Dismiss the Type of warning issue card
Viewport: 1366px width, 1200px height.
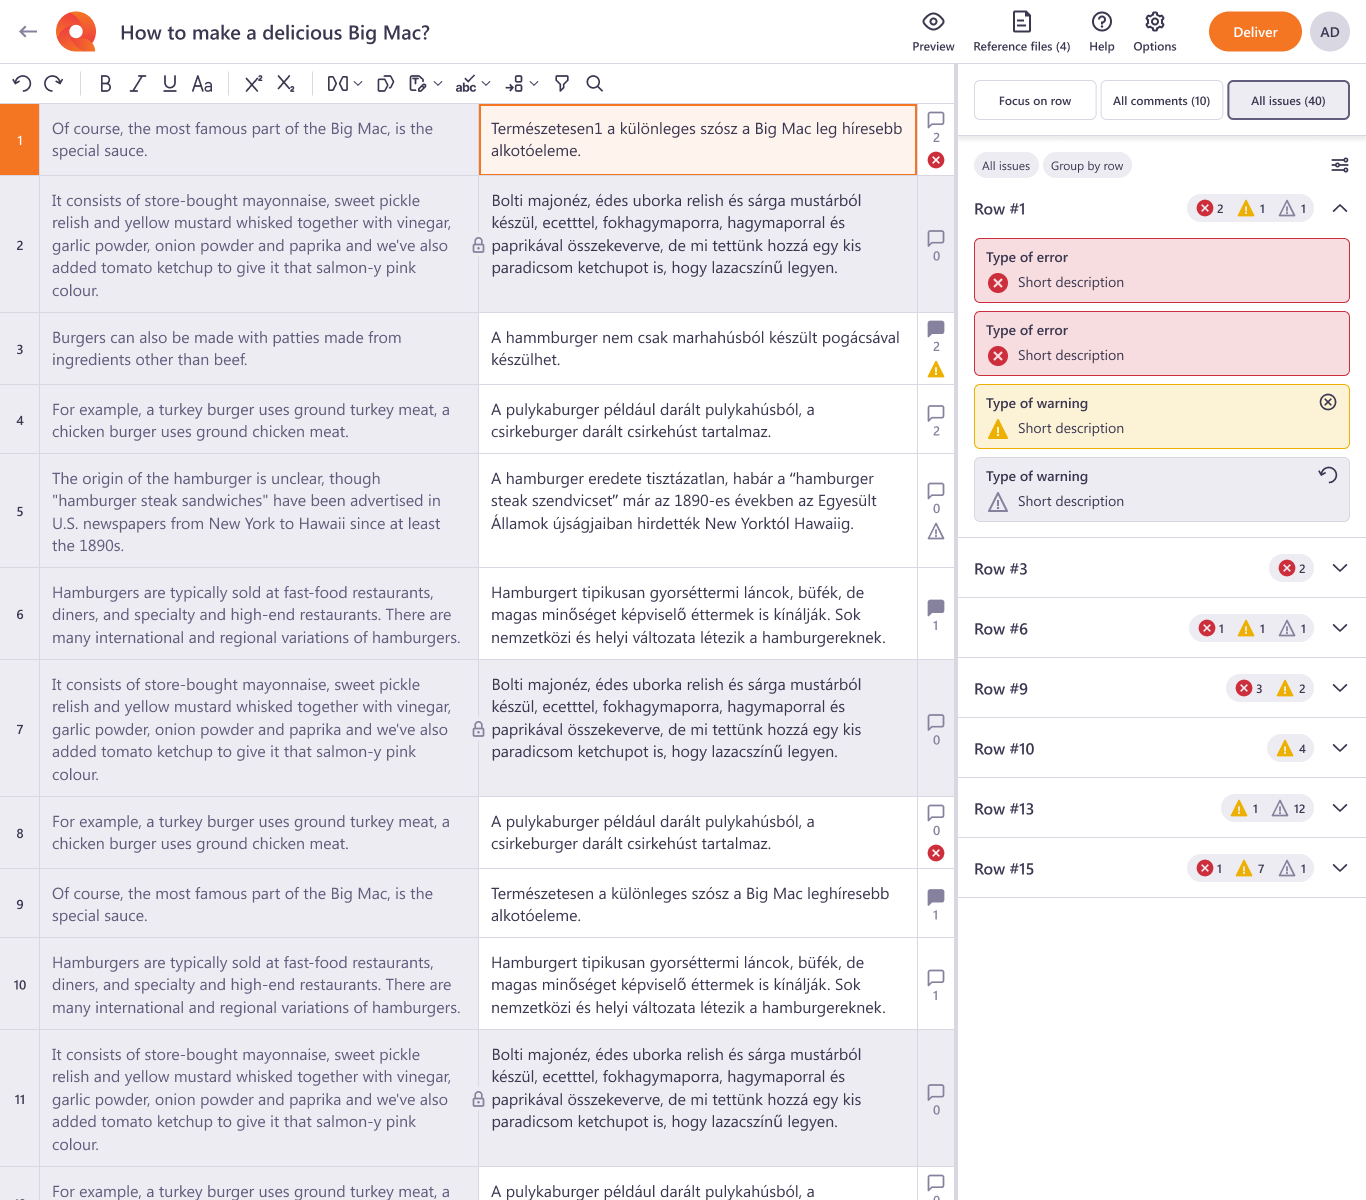pos(1328,402)
